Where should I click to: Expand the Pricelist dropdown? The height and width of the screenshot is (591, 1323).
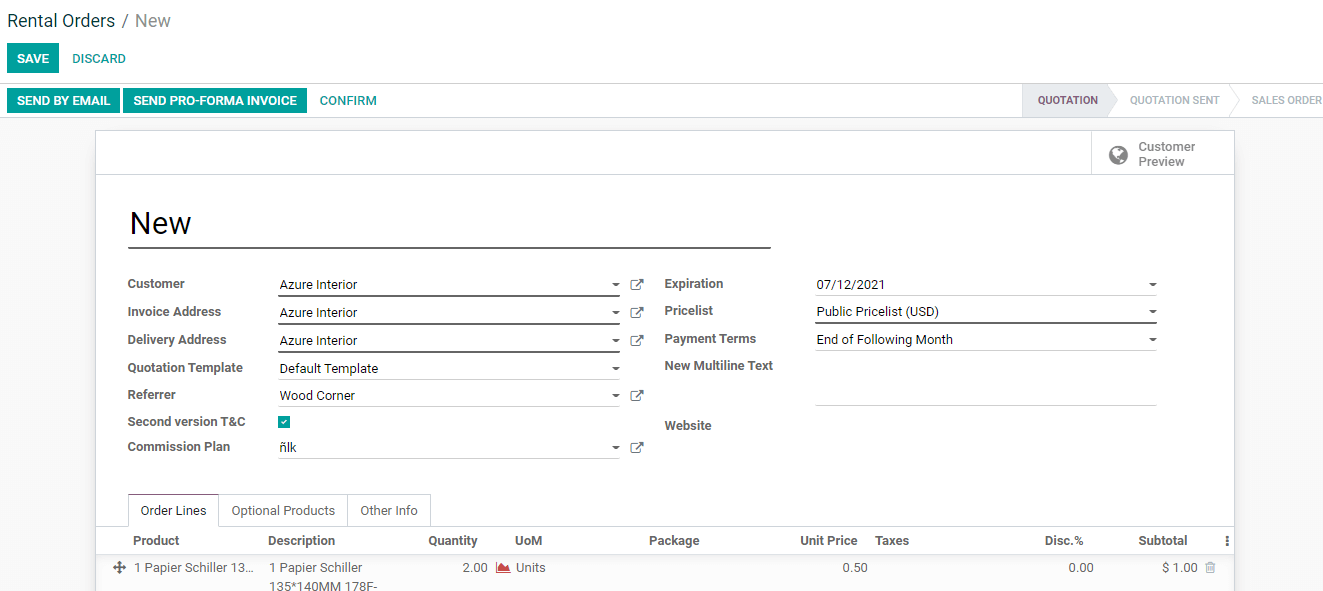click(x=1153, y=312)
